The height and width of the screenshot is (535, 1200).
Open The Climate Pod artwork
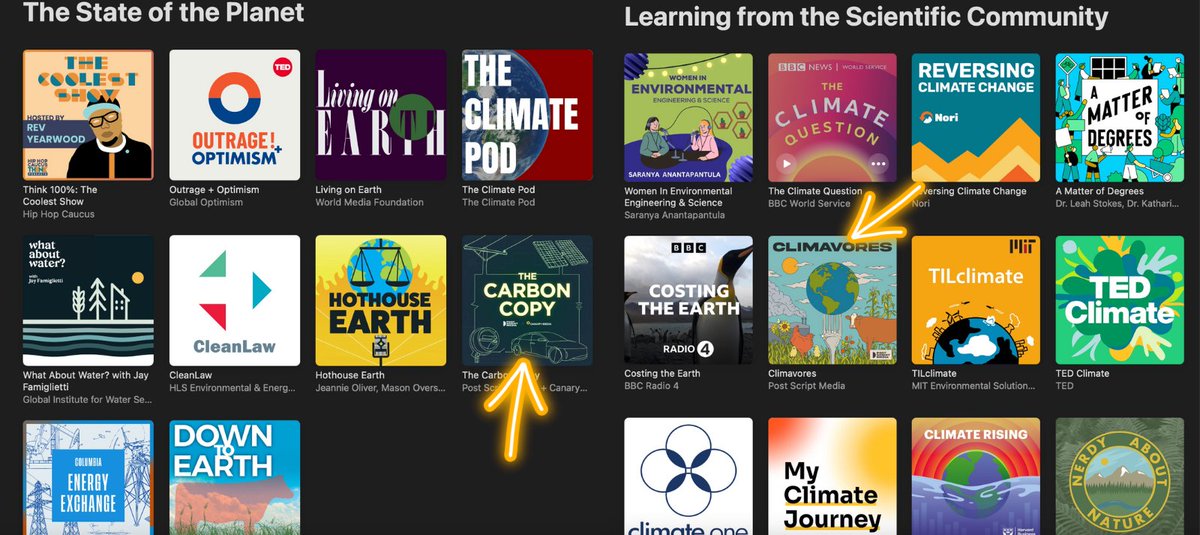click(527, 115)
